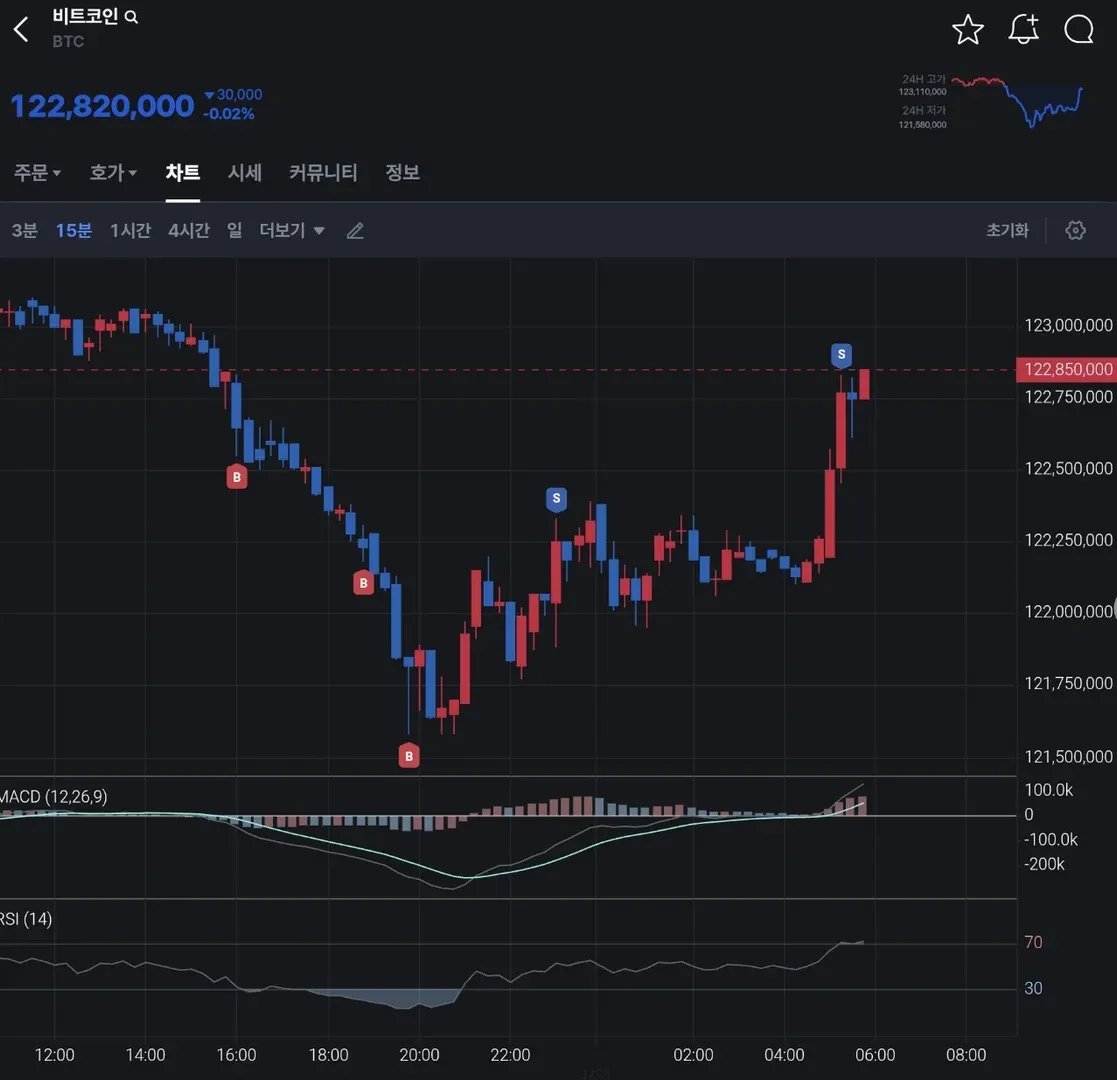Switch to 1시간 chart interval
This screenshot has width=1117, height=1080.
point(130,231)
